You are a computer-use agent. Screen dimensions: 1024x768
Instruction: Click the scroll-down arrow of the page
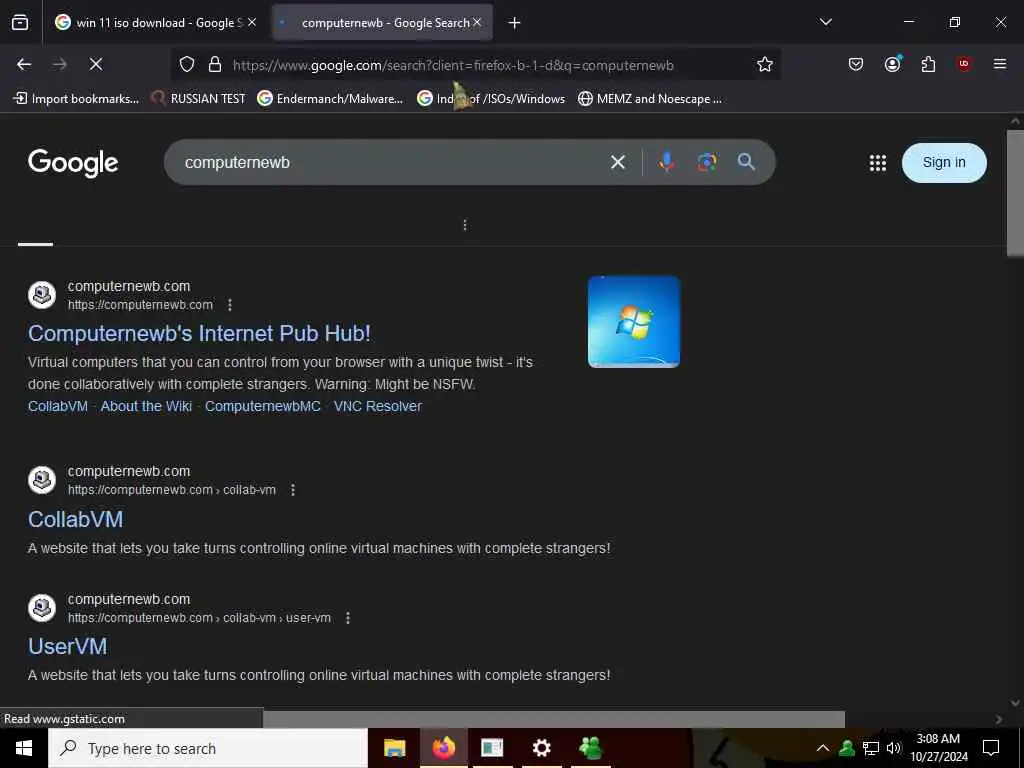click(x=1015, y=703)
